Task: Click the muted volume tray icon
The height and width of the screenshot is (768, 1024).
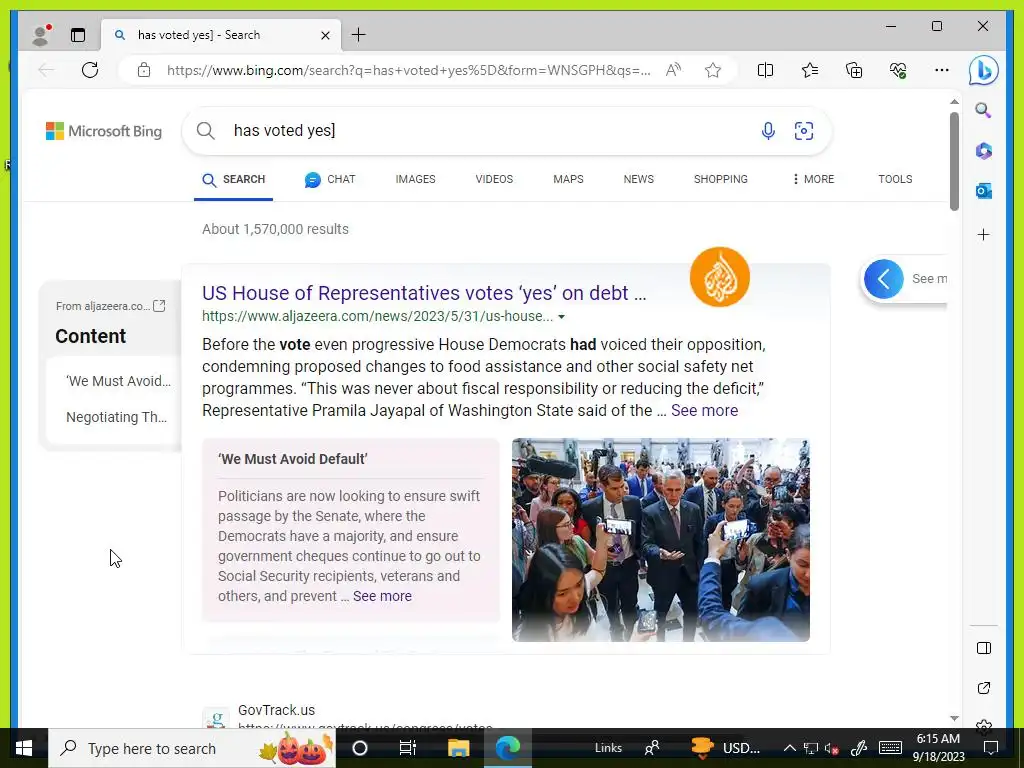Action: (831, 748)
